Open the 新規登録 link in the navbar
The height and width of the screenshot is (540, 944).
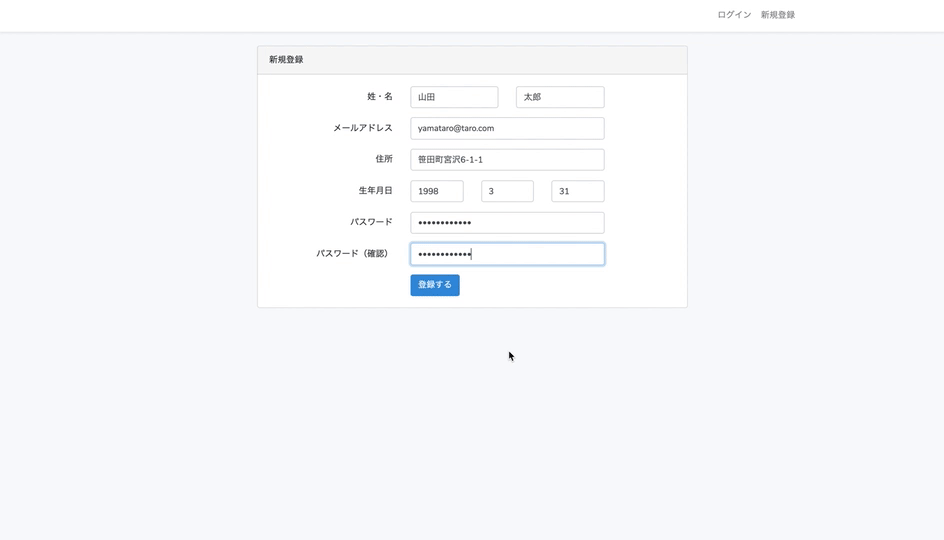[x=777, y=15]
